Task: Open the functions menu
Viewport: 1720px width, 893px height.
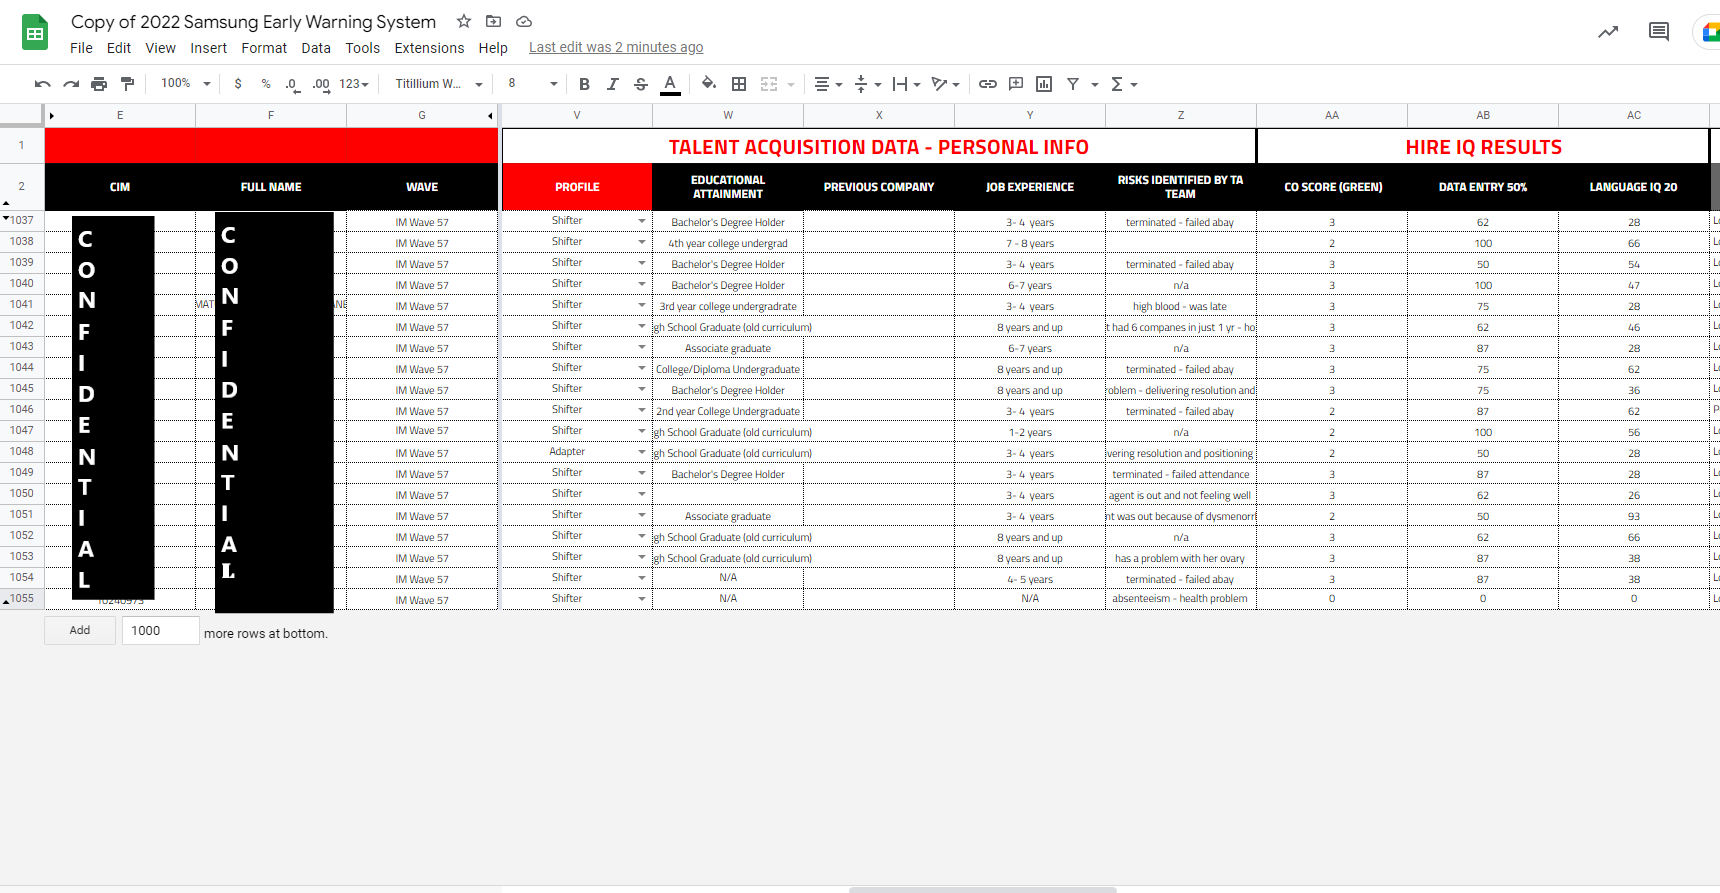Action: [x=1124, y=84]
